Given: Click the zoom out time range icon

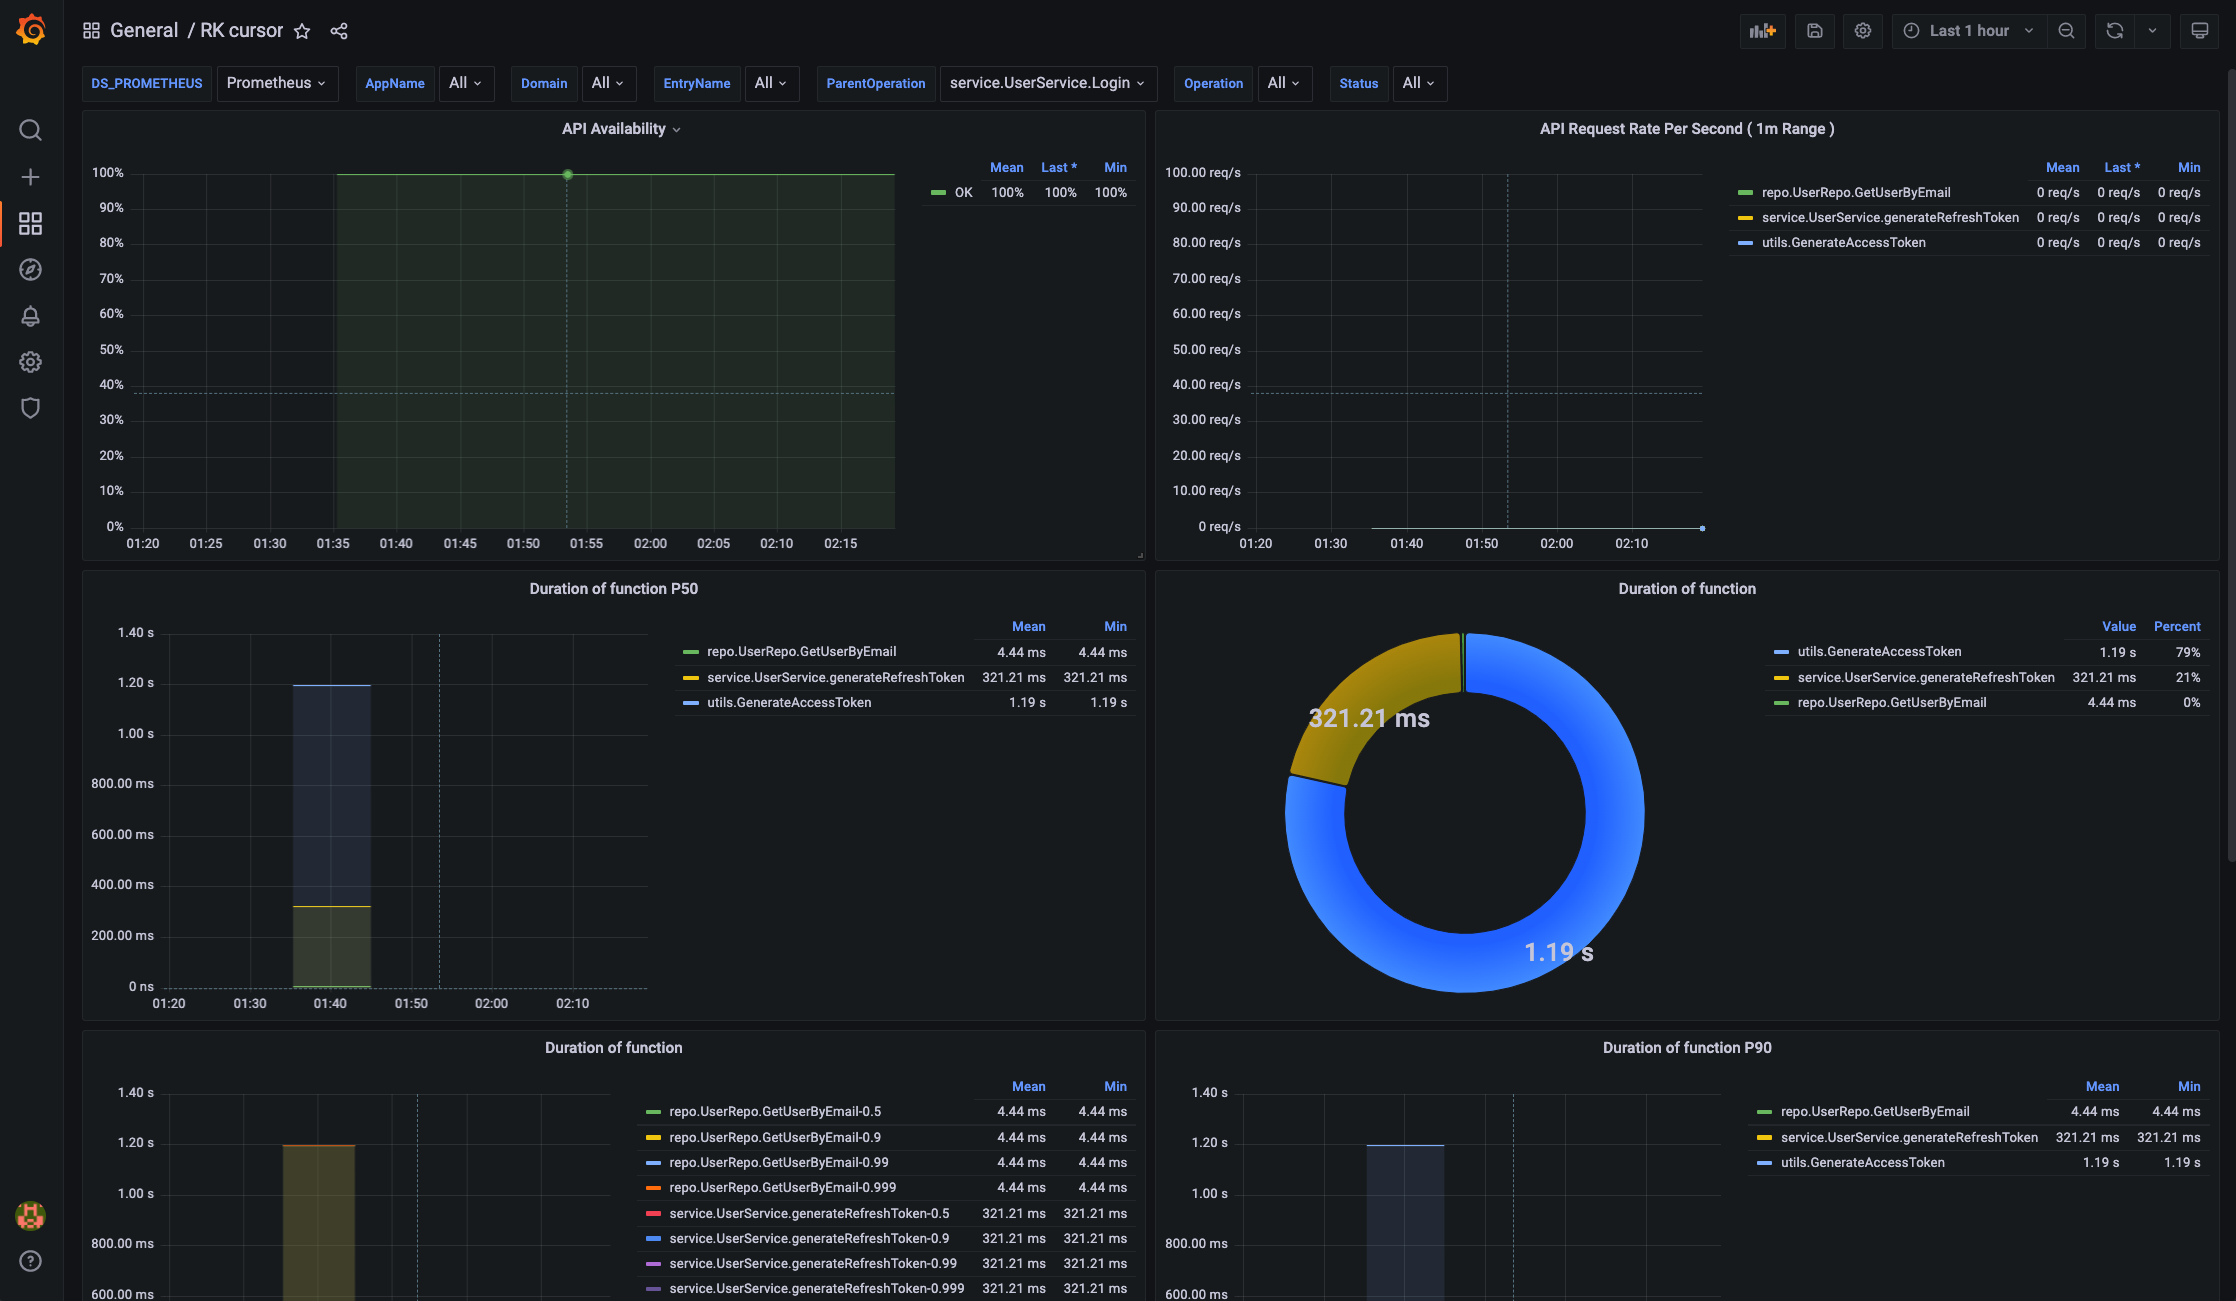Looking at the screenshot, I should pyautogui.click(x=2066, y=31).
